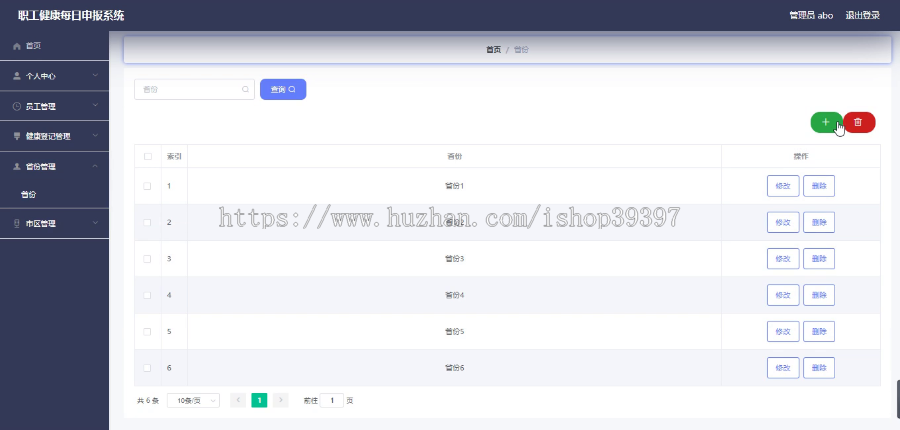Check the checkbox for row 3

click(x=148, y=259)
